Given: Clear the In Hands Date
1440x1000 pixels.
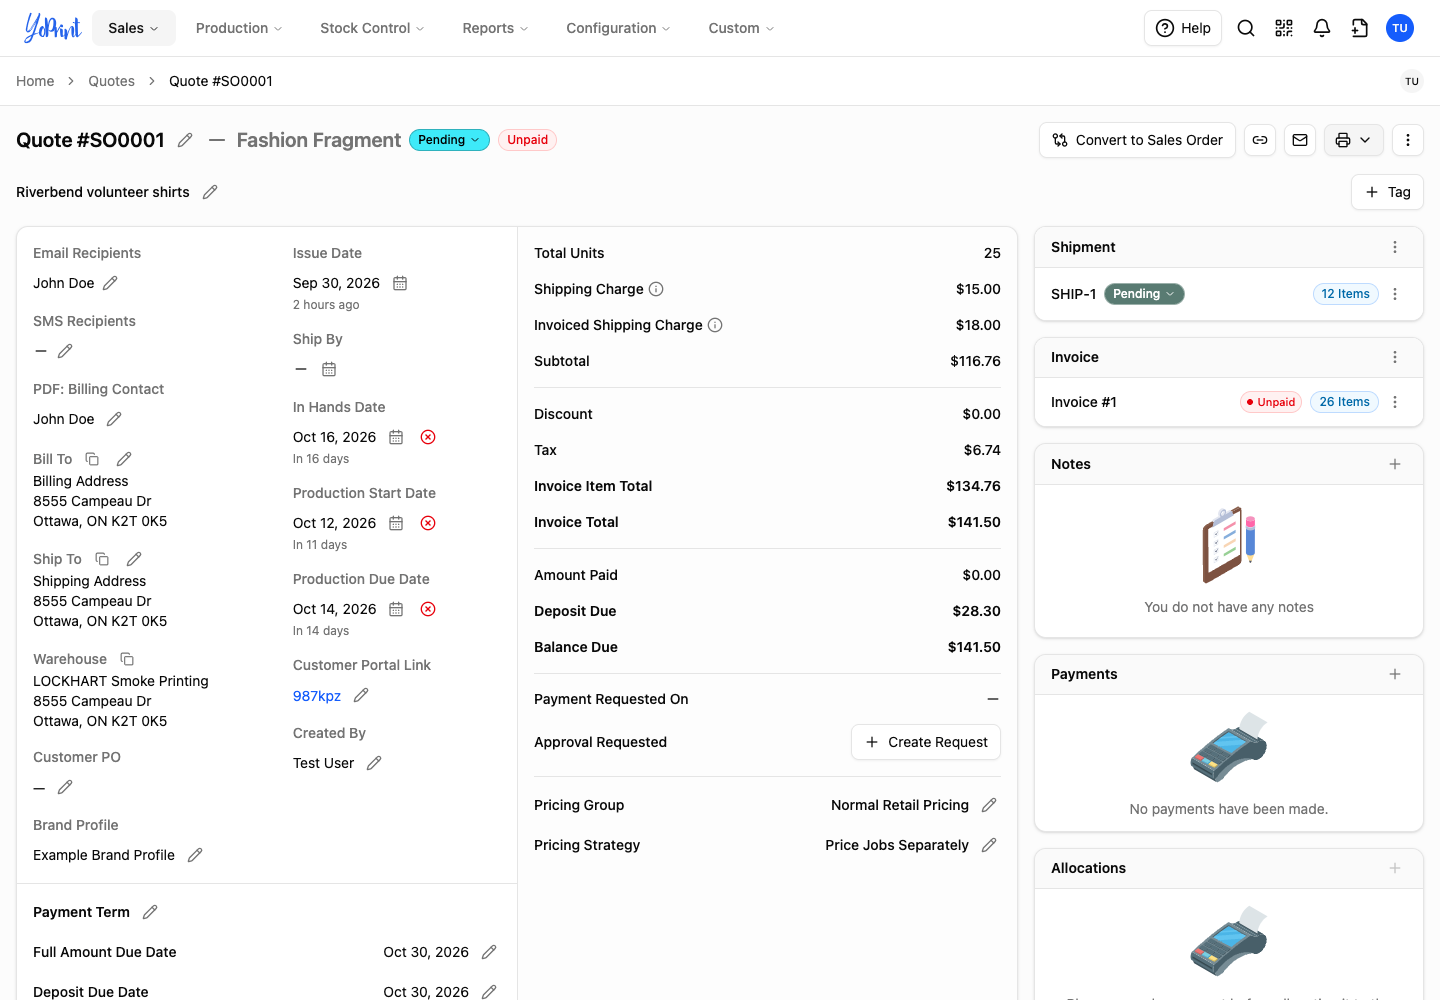Looking at the screenshot, I should [x=428, y=437].
